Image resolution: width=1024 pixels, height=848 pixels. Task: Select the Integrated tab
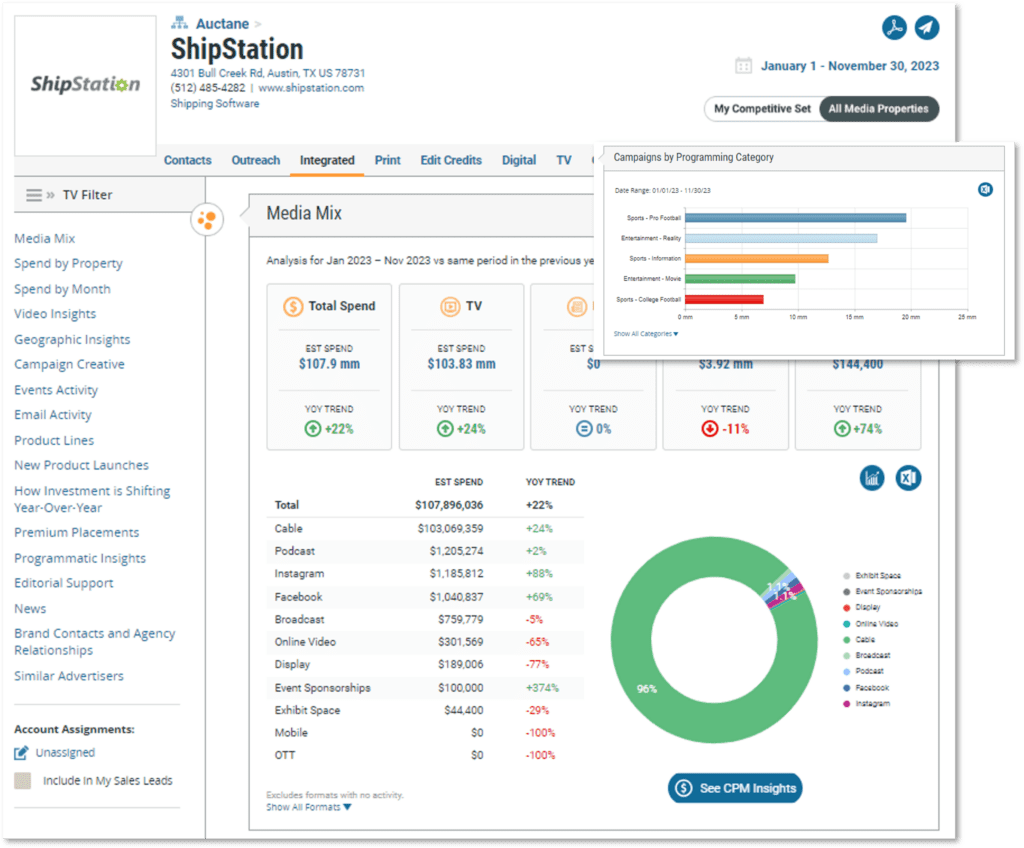tap(327, 160)
